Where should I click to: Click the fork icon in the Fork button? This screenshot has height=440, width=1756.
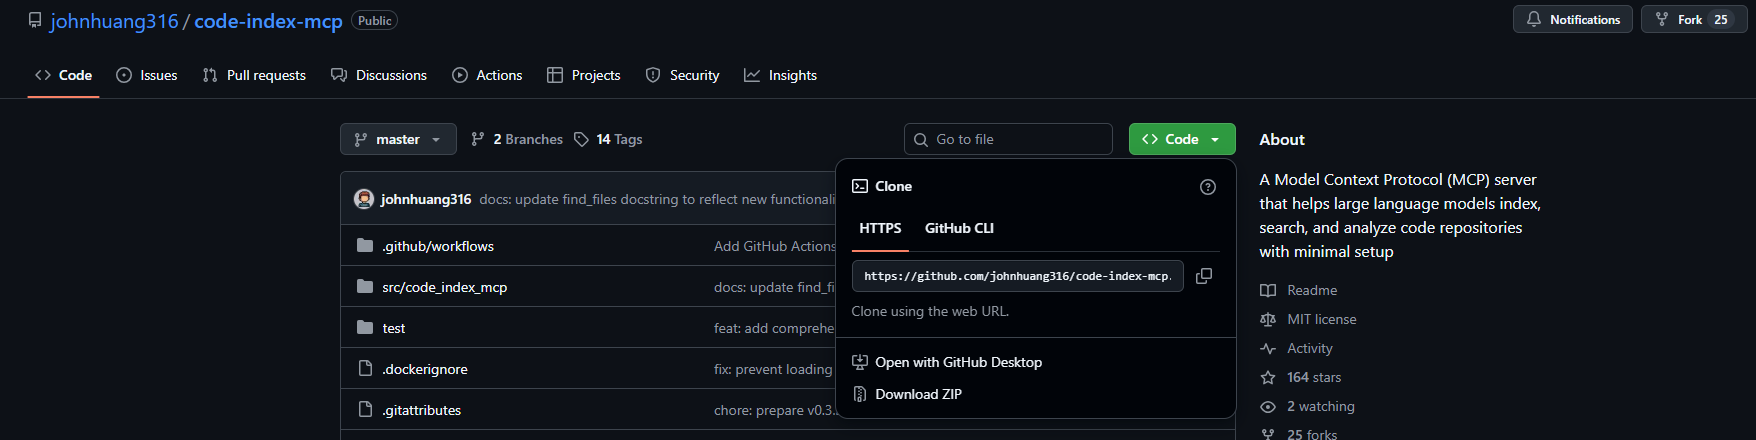pos(1662,19)
